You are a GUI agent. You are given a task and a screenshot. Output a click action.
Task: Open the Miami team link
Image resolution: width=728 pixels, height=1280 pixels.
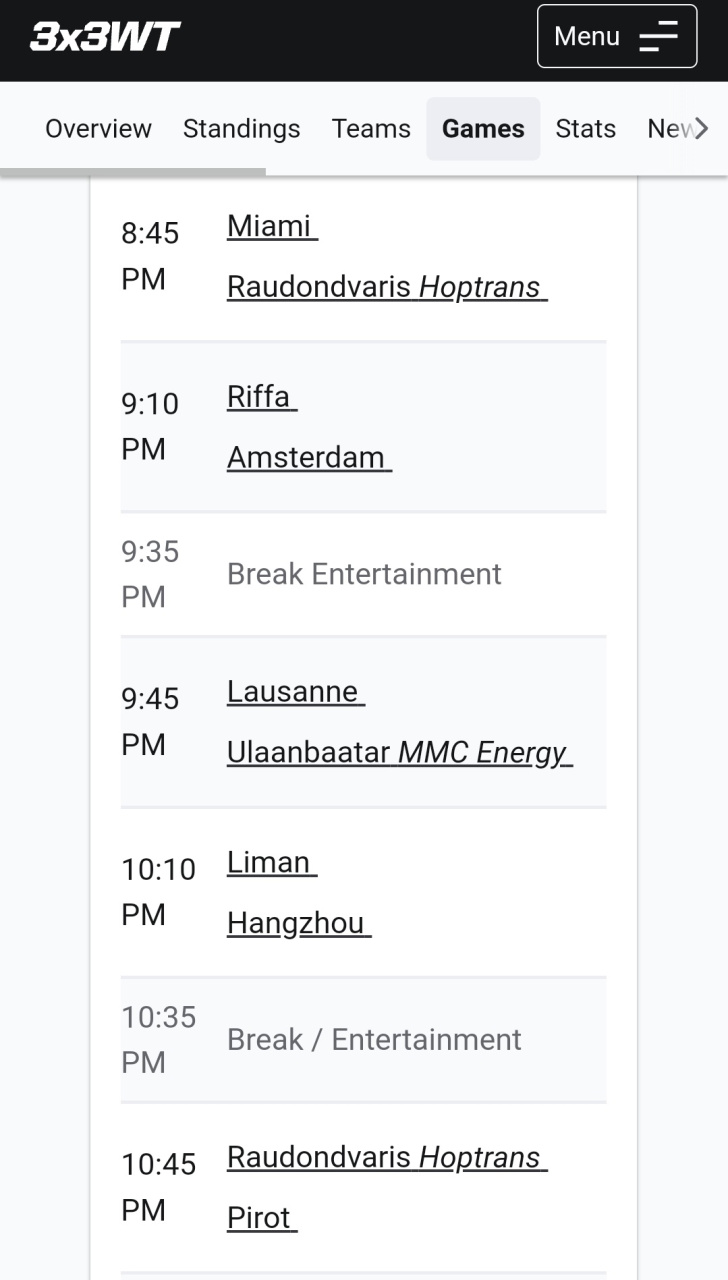tap(270, 226)
